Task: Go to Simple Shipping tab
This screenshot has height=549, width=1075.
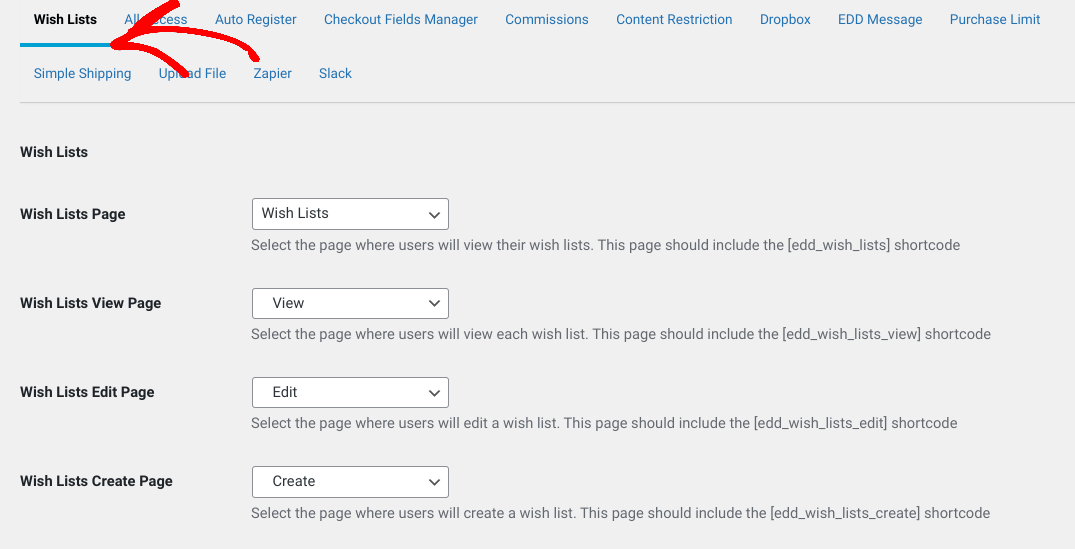Action: [x=82, y=73]
